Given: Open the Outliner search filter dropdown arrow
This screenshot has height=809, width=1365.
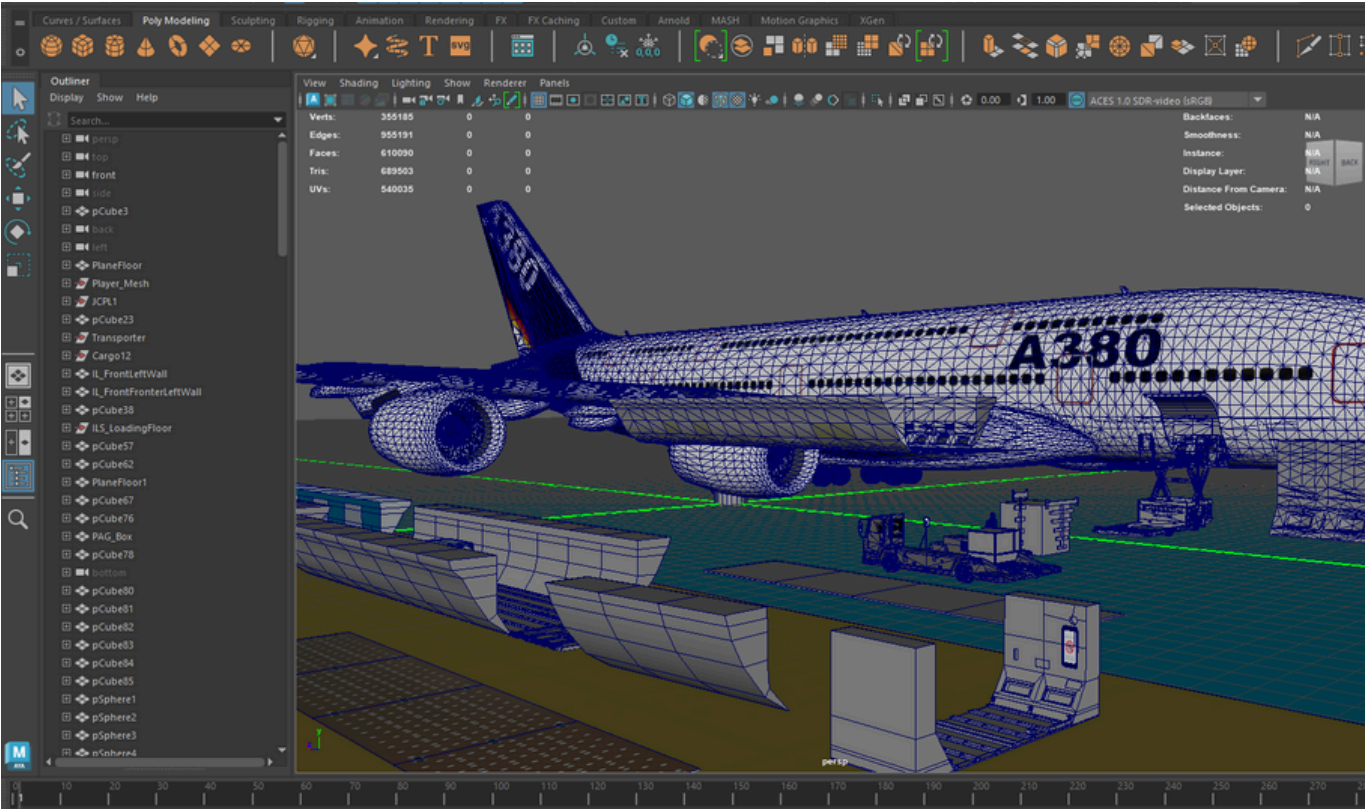Looking at the screenshot, I should (278, 120).
